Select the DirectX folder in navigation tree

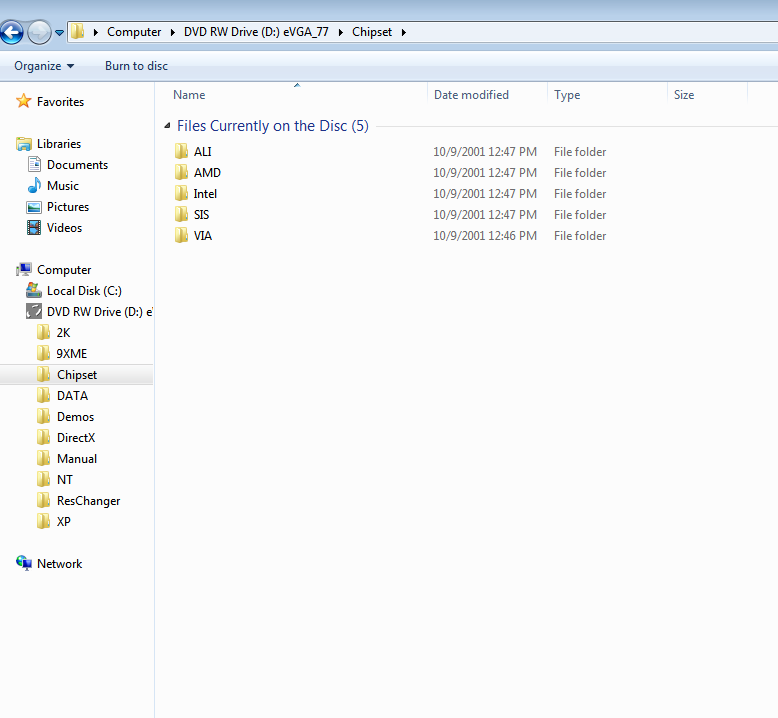[76, 438]
